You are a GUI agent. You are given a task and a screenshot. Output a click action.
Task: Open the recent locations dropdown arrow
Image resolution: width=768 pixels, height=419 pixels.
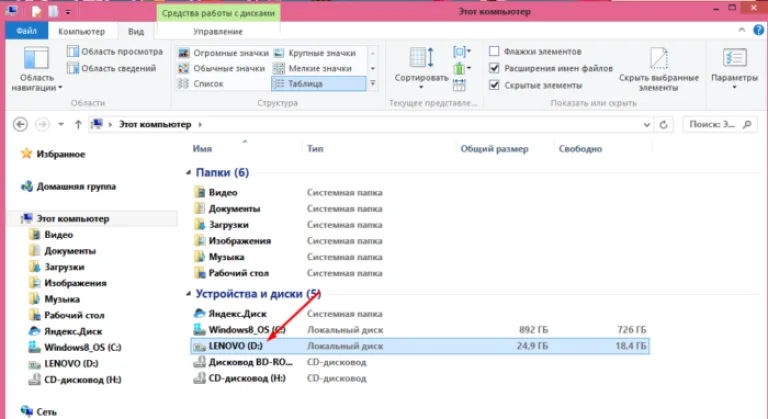point(61,124)
